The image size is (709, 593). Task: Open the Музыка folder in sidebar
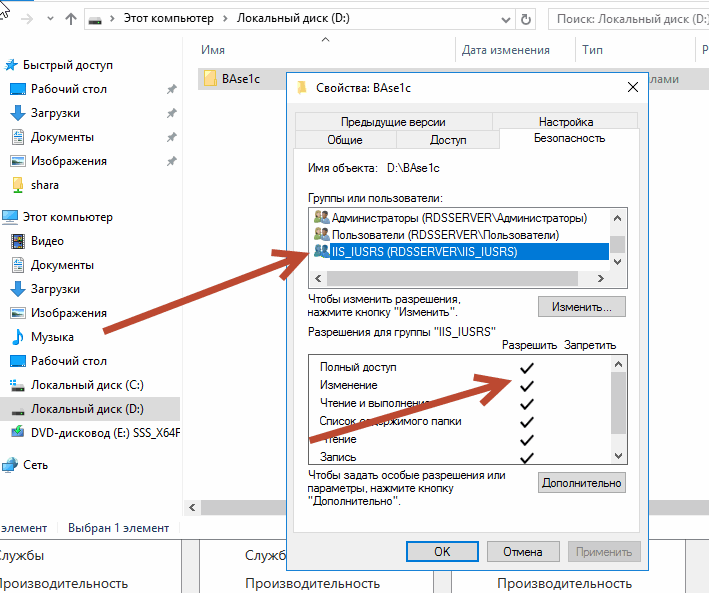52,337
